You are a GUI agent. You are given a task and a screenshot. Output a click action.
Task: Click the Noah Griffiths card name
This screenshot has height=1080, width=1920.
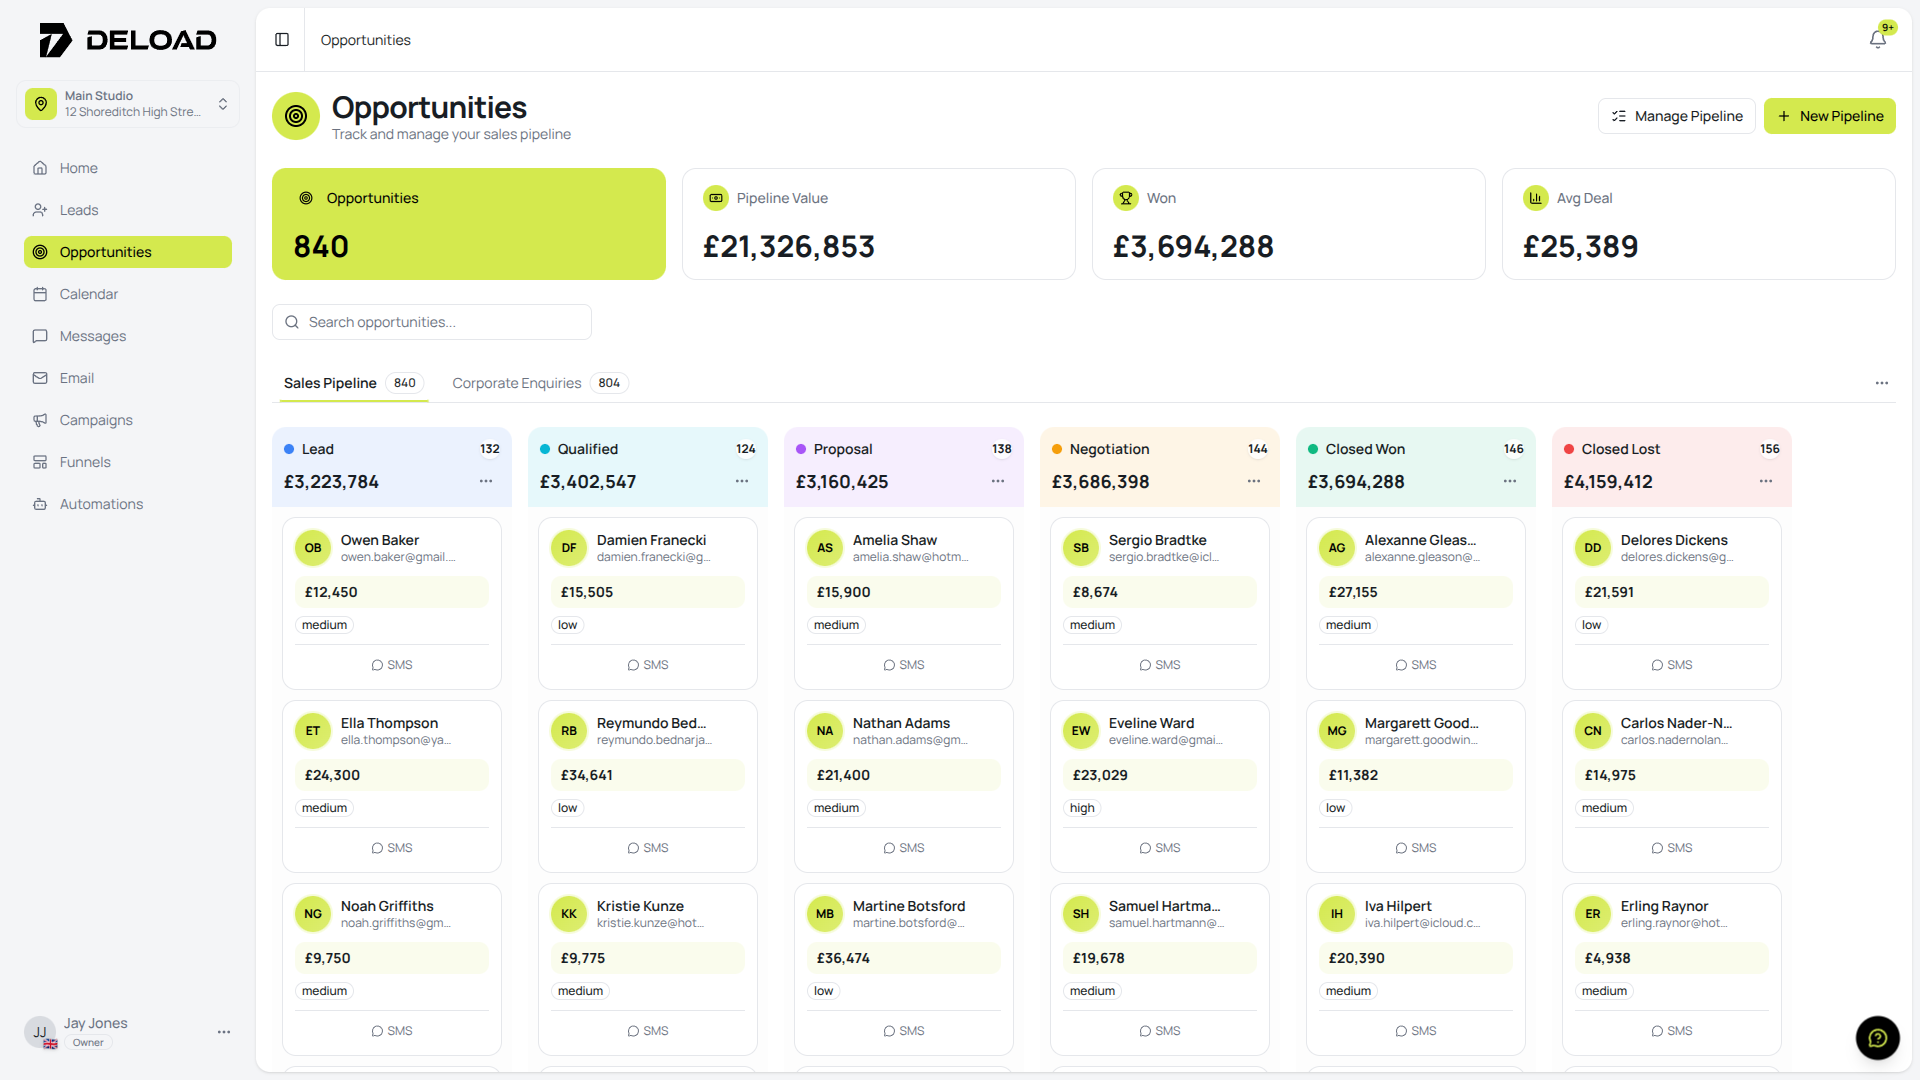pyautogui.click(x=387, y=906)
